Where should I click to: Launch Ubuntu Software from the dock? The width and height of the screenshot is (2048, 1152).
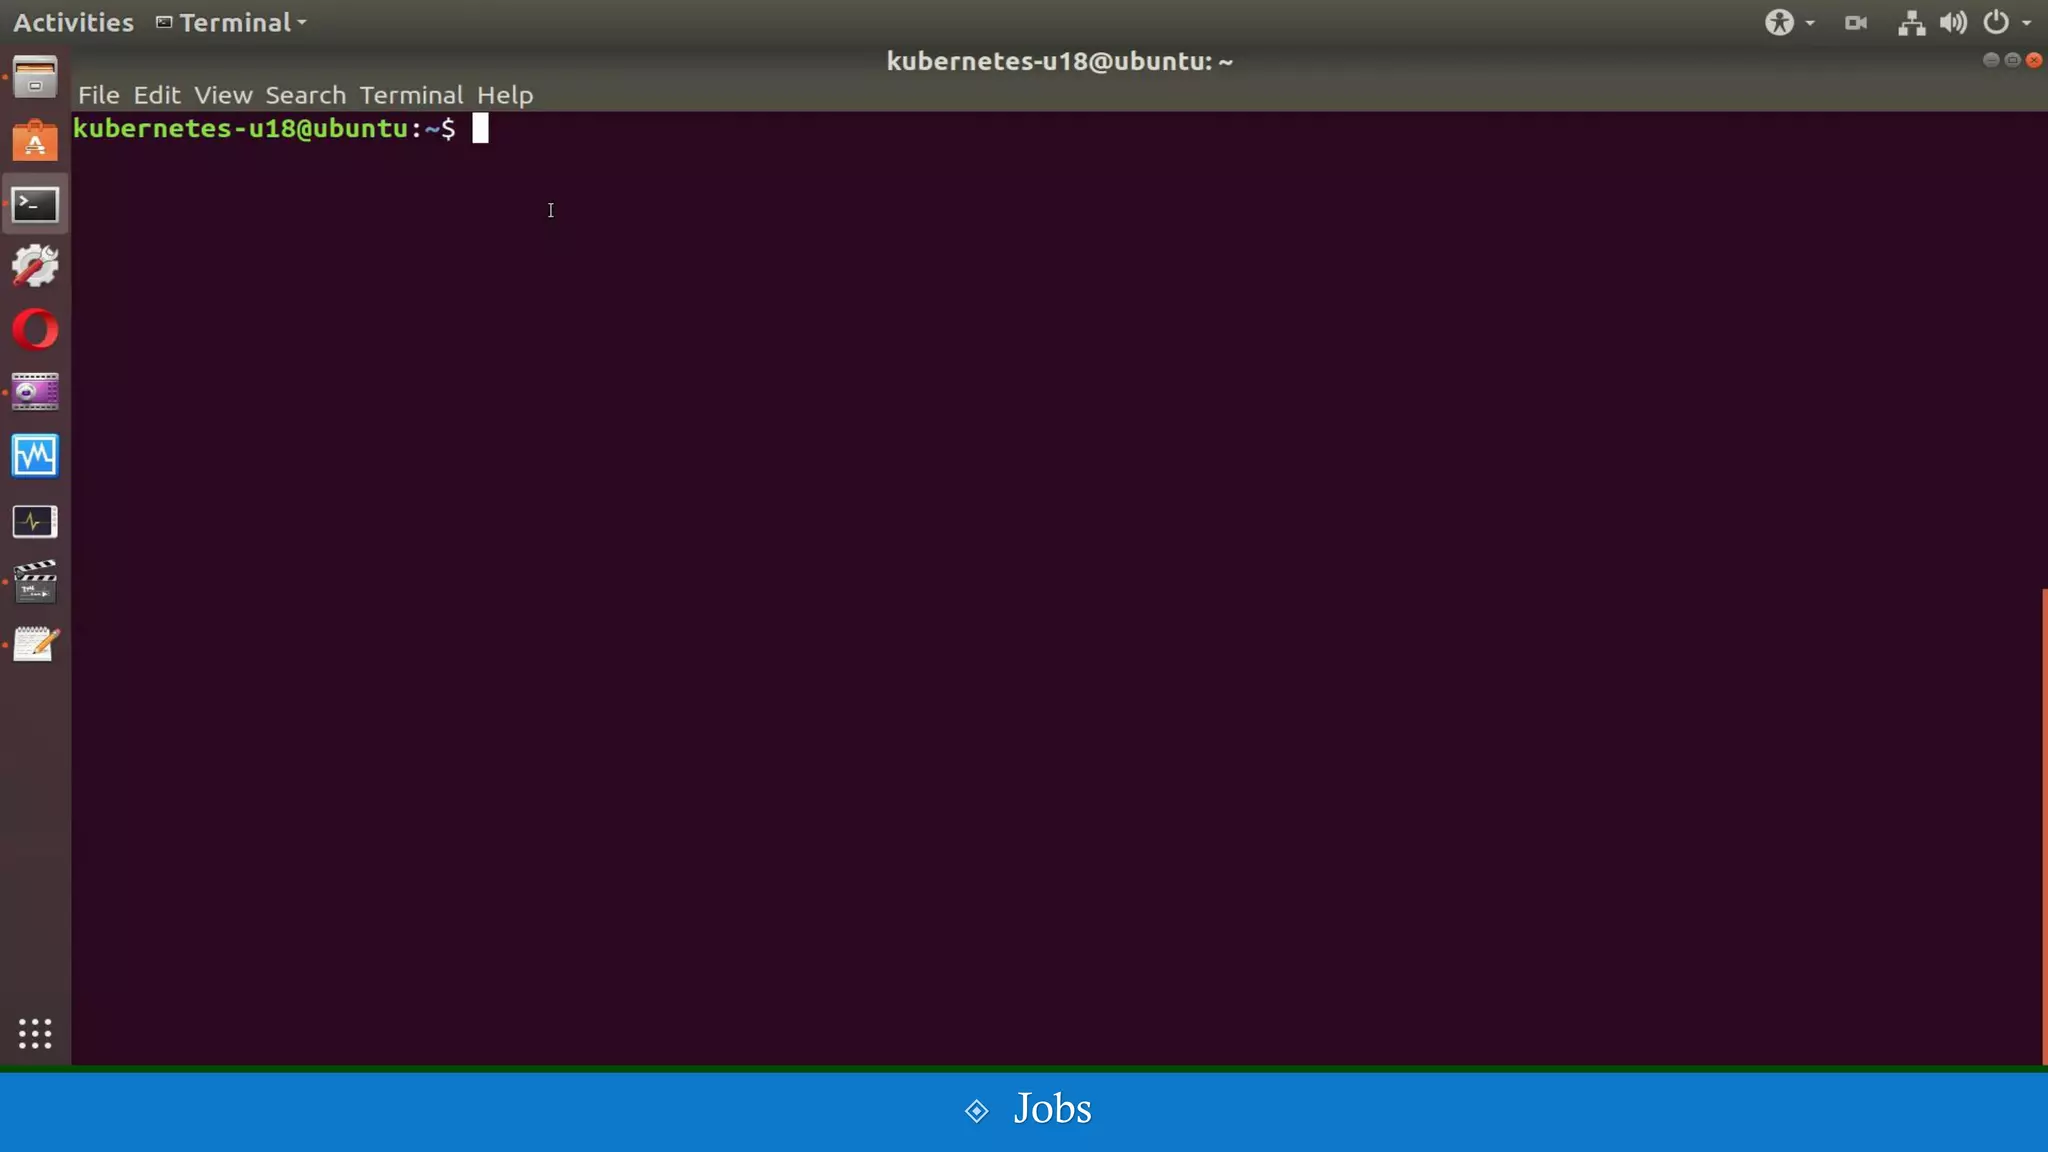[x=35, y=141]
